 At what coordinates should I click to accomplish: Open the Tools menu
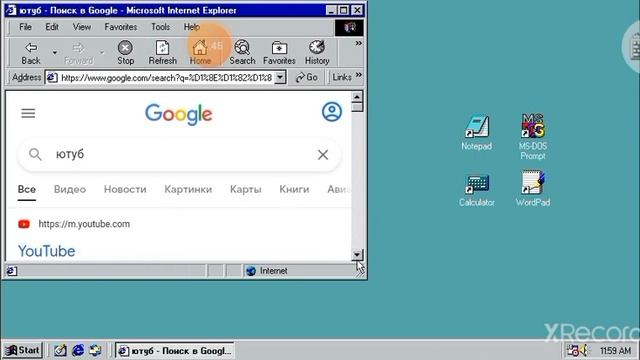point(160,27)
